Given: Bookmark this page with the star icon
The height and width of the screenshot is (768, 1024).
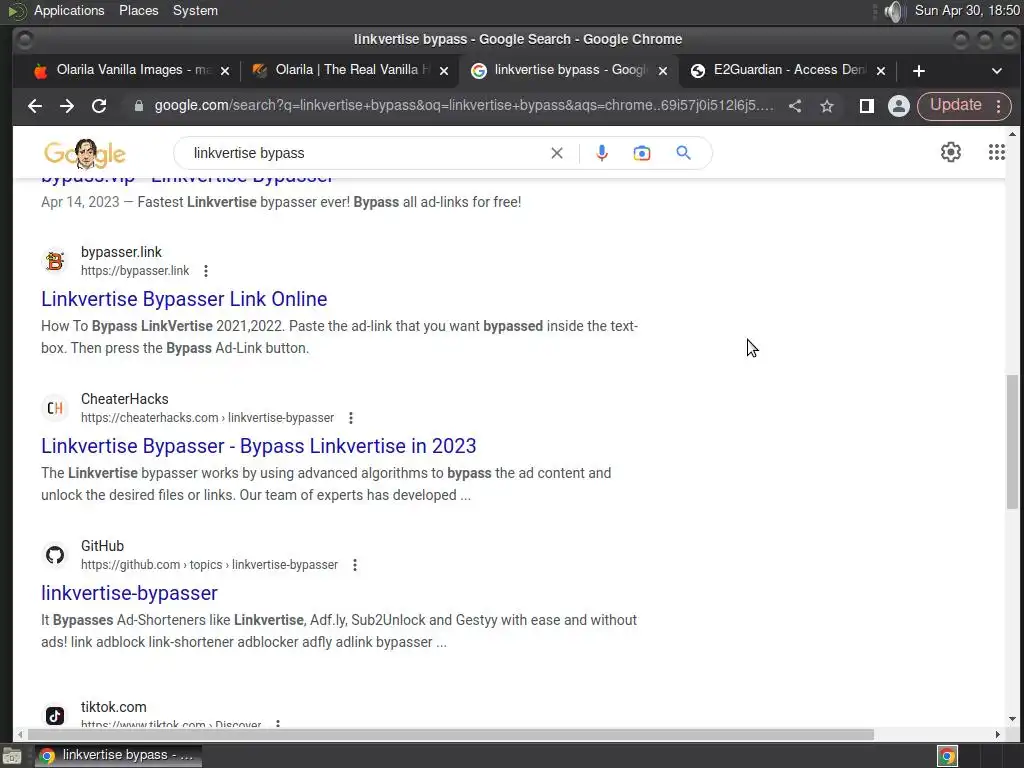Looking at the screenshot, I should pyautogui.click(x=827, y=106).
